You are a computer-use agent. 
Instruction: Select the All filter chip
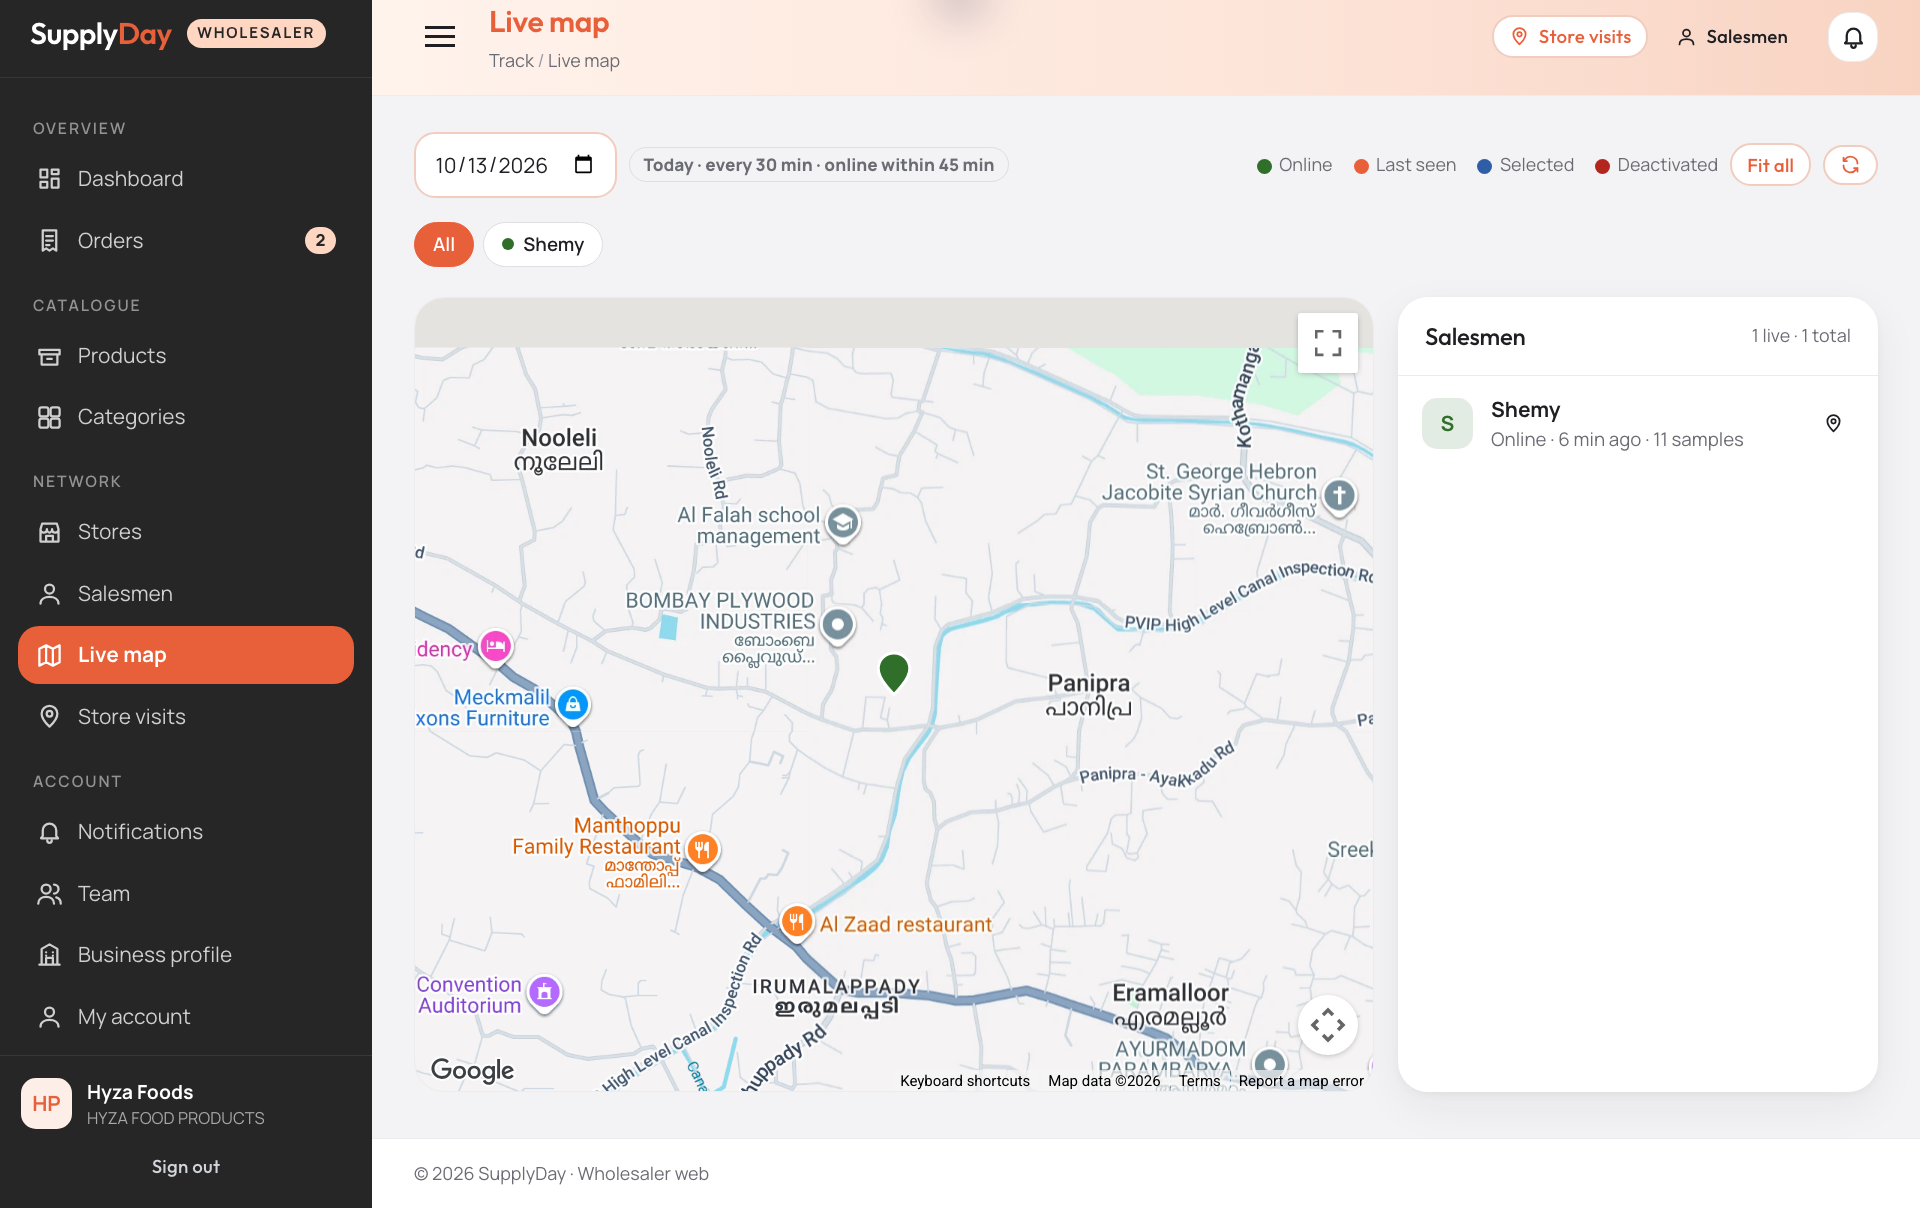(444, 245)
